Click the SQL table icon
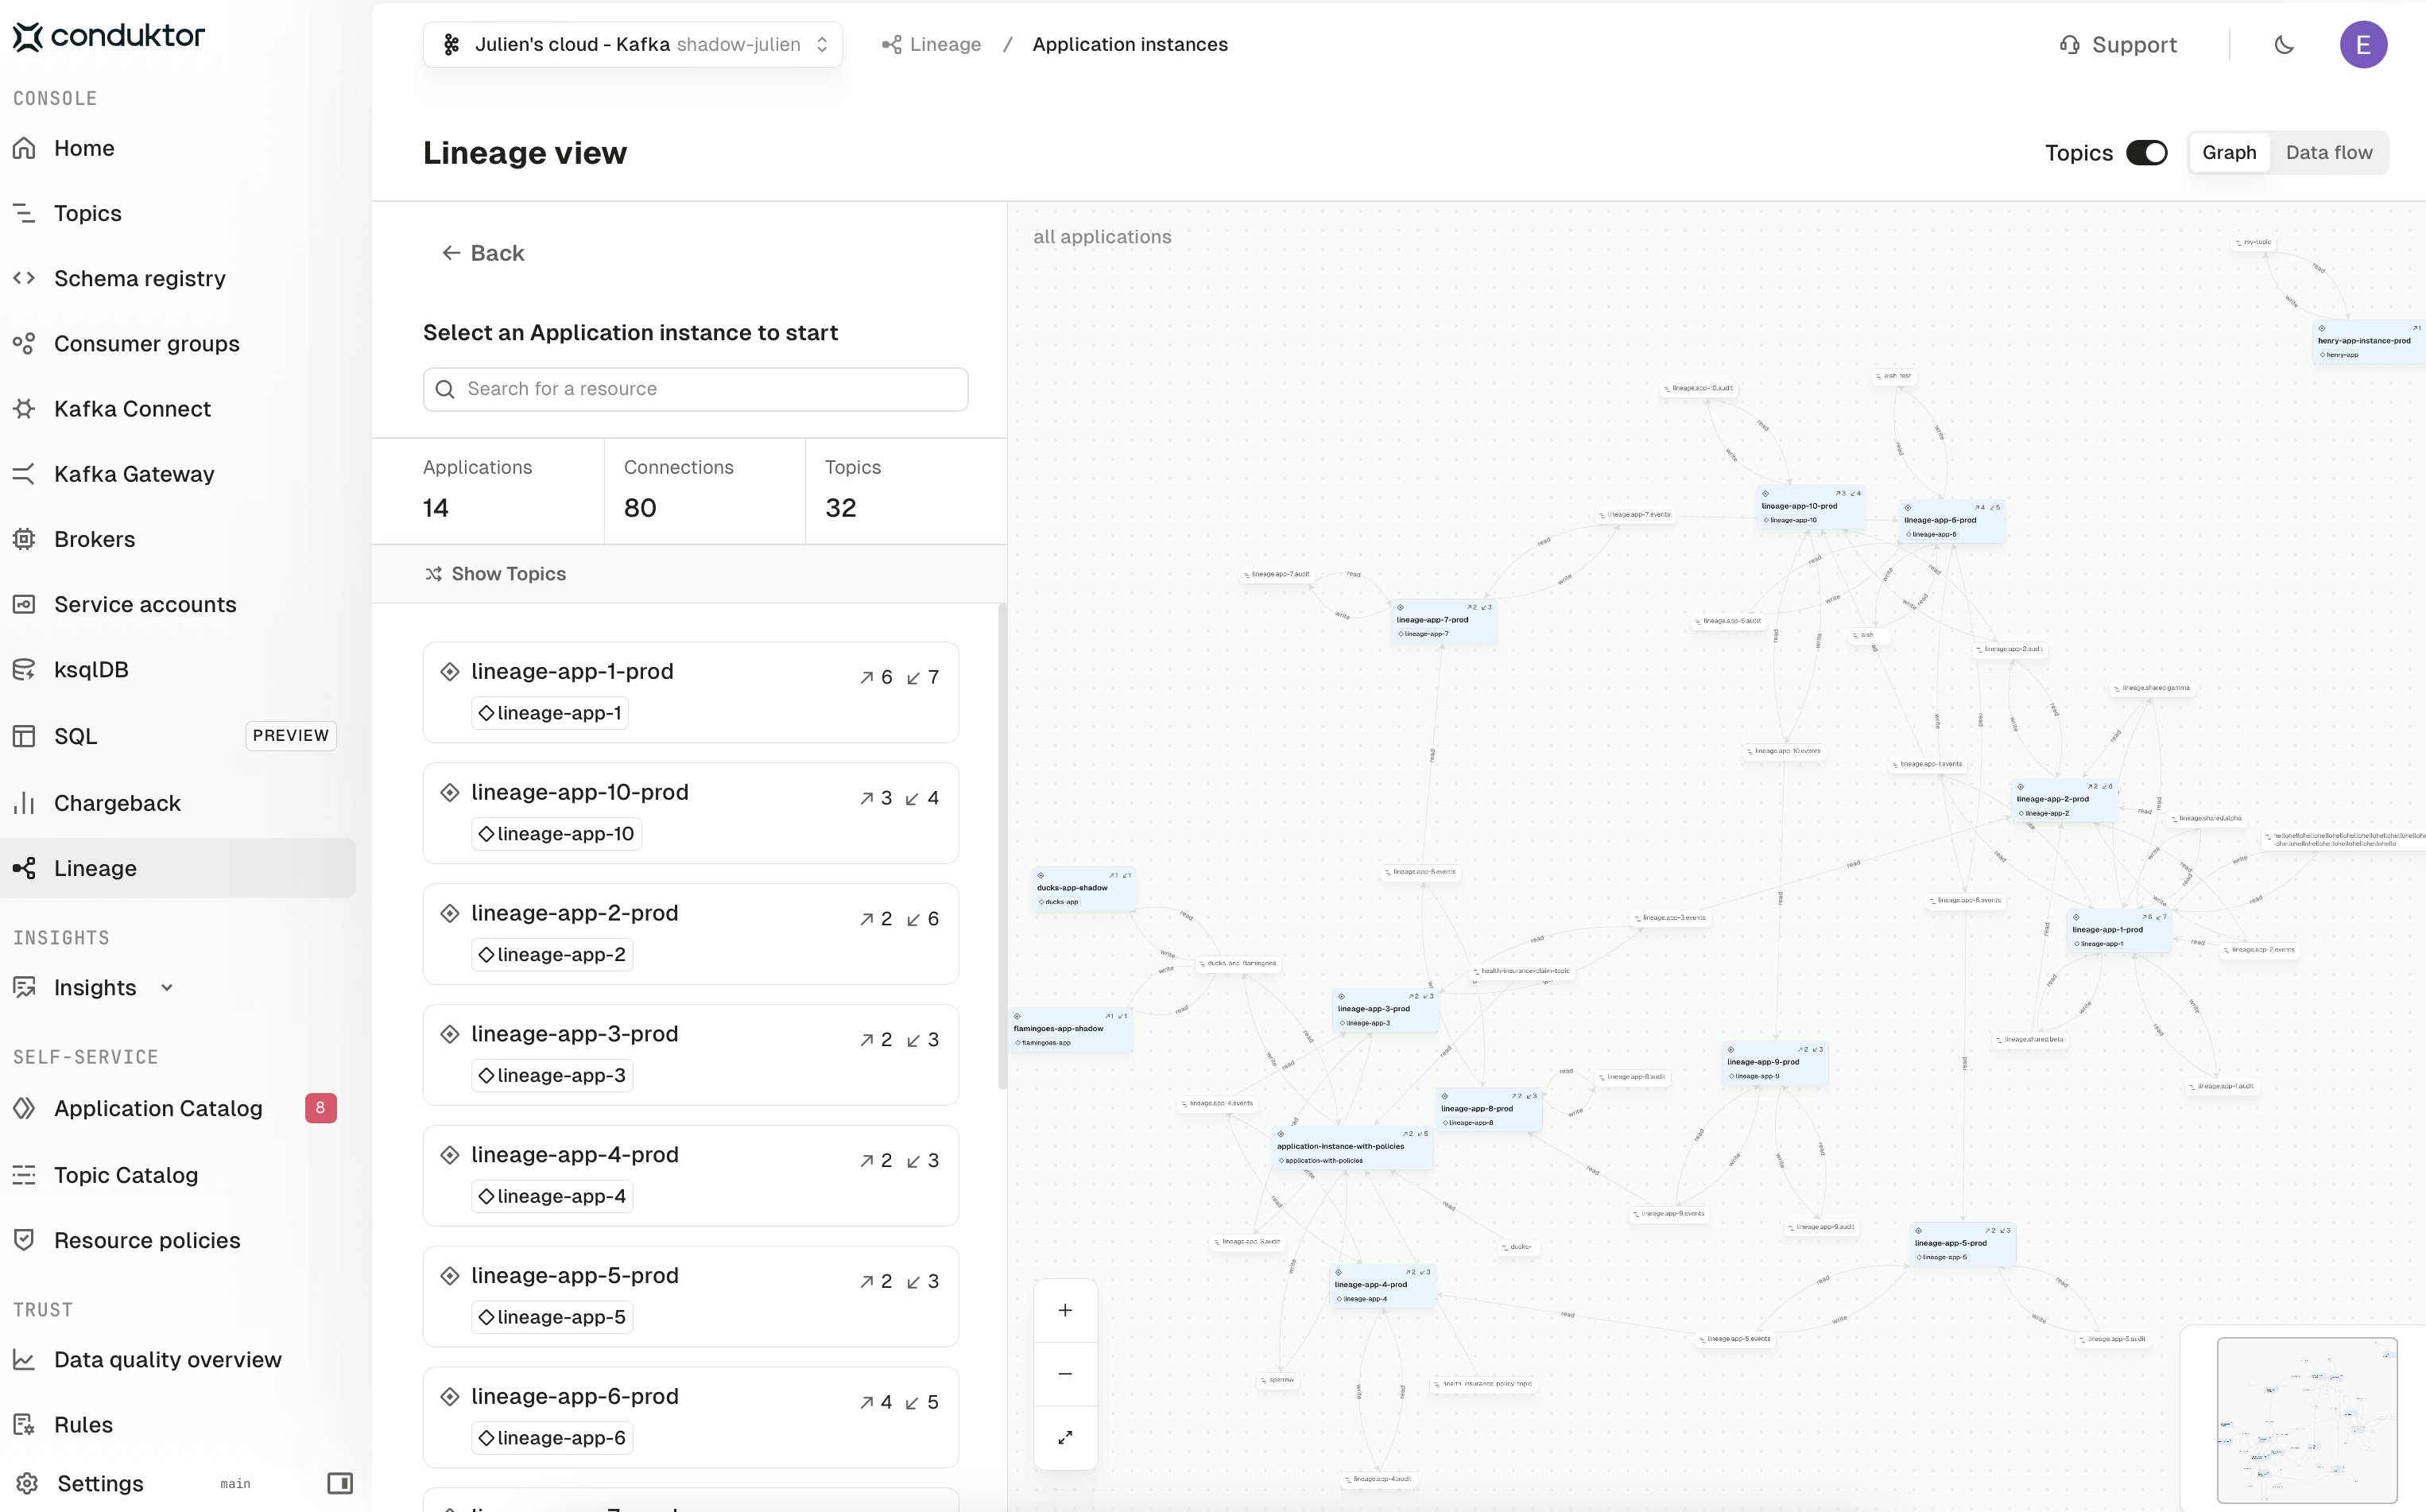Image resolution: width=2426 pixels, height=1512 pixels. click(x=24, y=736)
